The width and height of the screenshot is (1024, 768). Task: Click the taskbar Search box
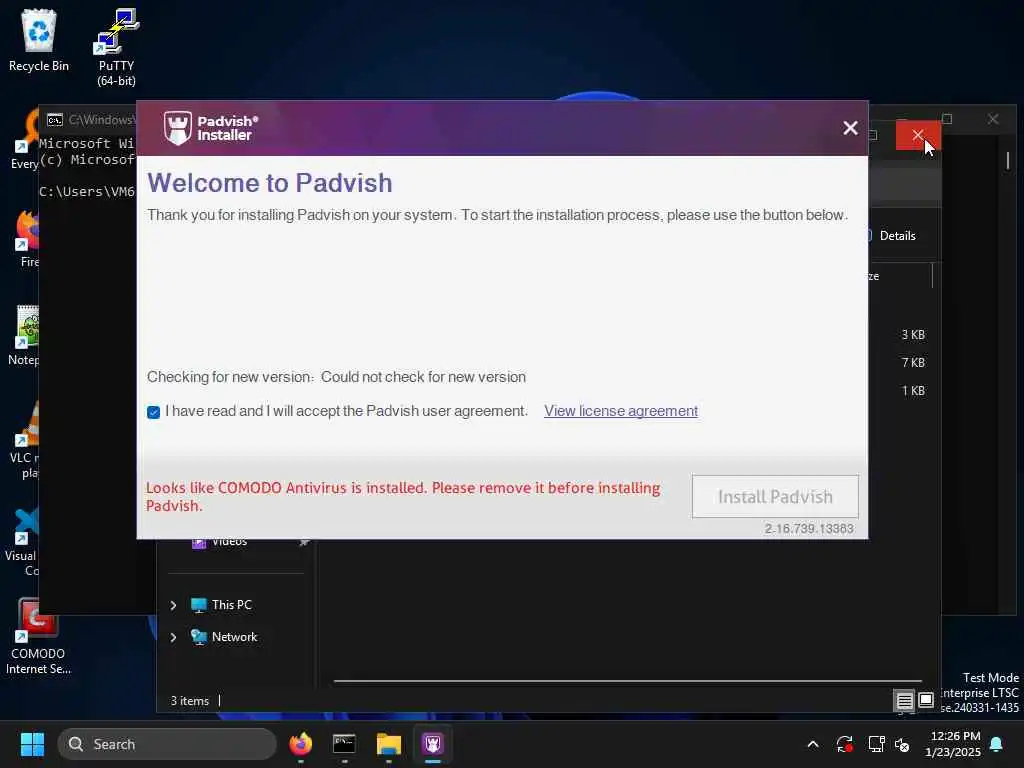click(167, 744)
